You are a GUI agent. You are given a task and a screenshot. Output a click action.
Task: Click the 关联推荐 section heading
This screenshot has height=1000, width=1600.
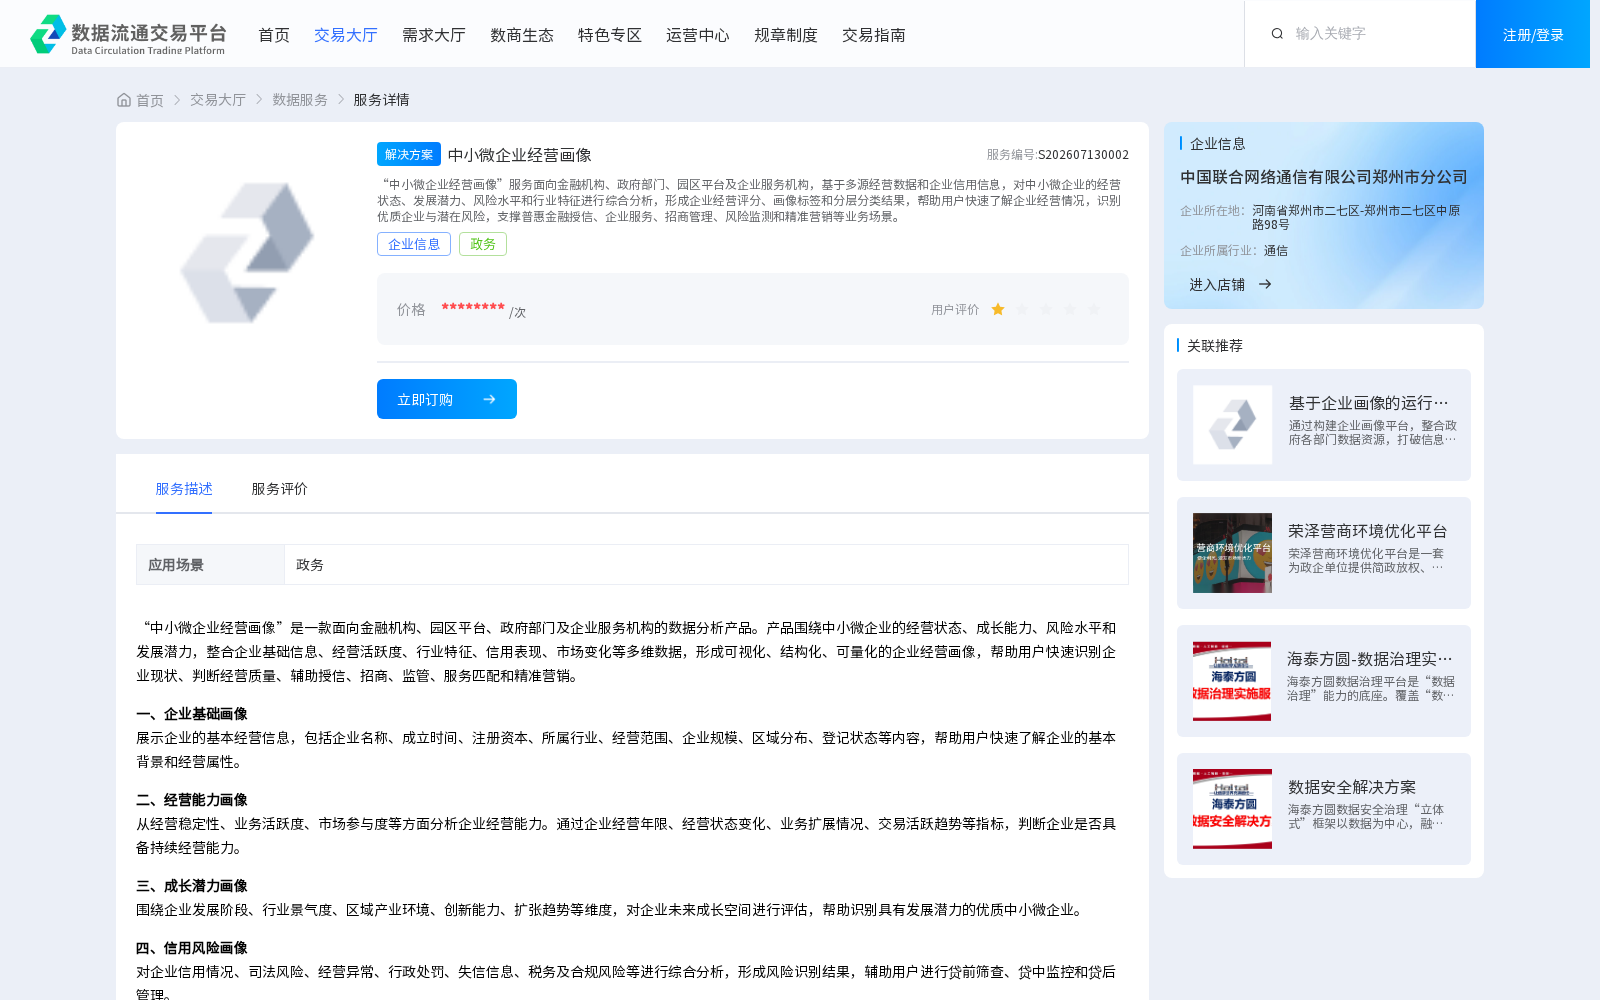coord(1215,346)
